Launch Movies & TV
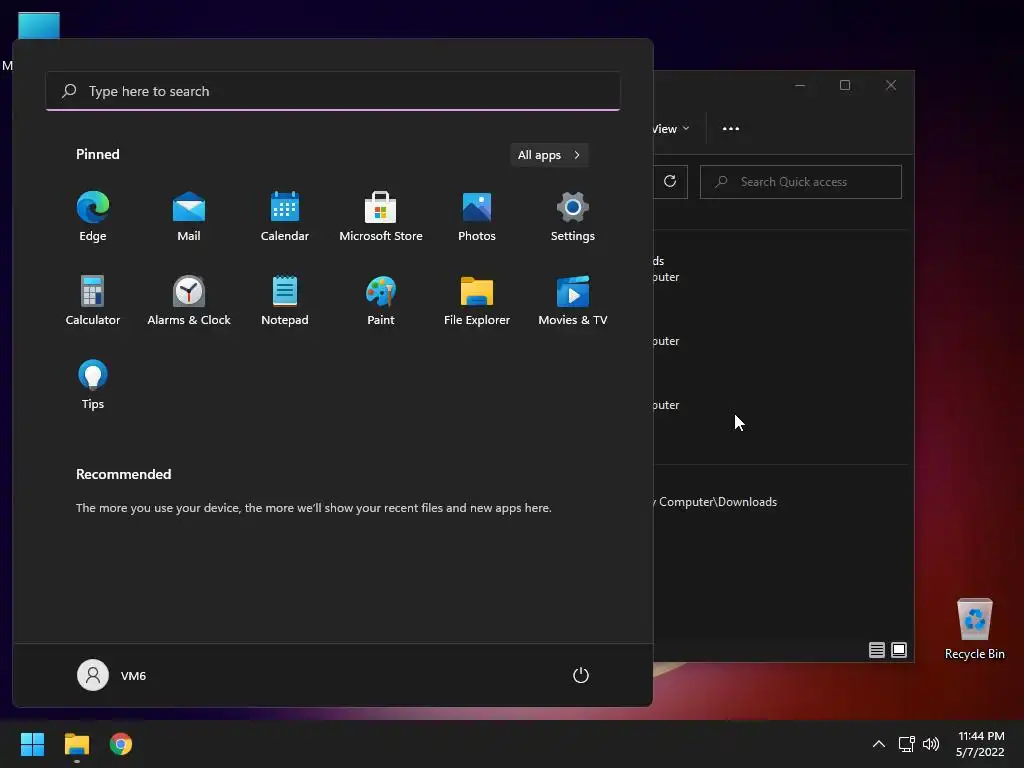The height and width of the screenshot is (768, 1024). [573, 301]
